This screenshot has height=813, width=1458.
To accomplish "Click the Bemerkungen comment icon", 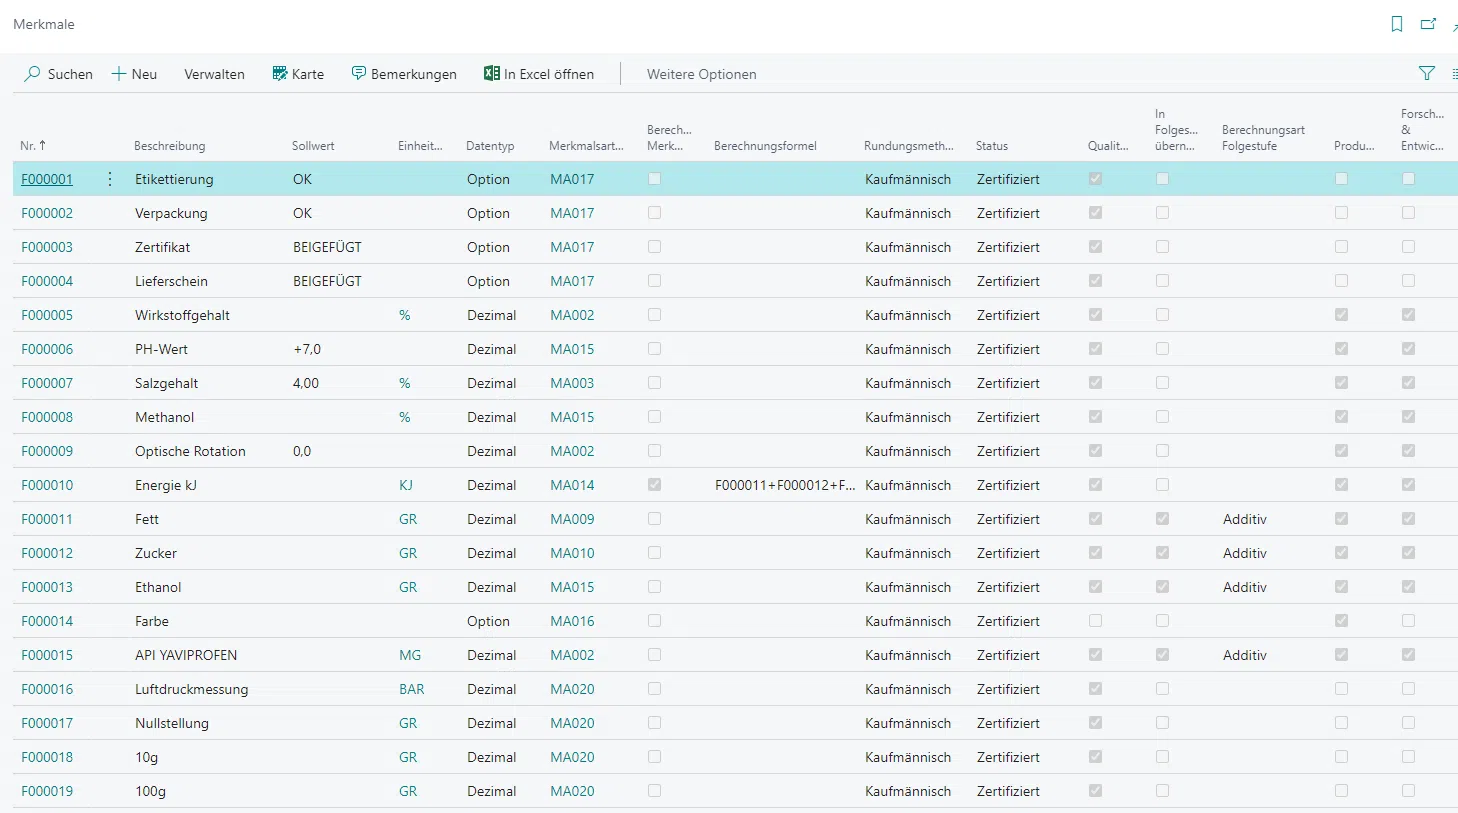I will coord(359,74).
